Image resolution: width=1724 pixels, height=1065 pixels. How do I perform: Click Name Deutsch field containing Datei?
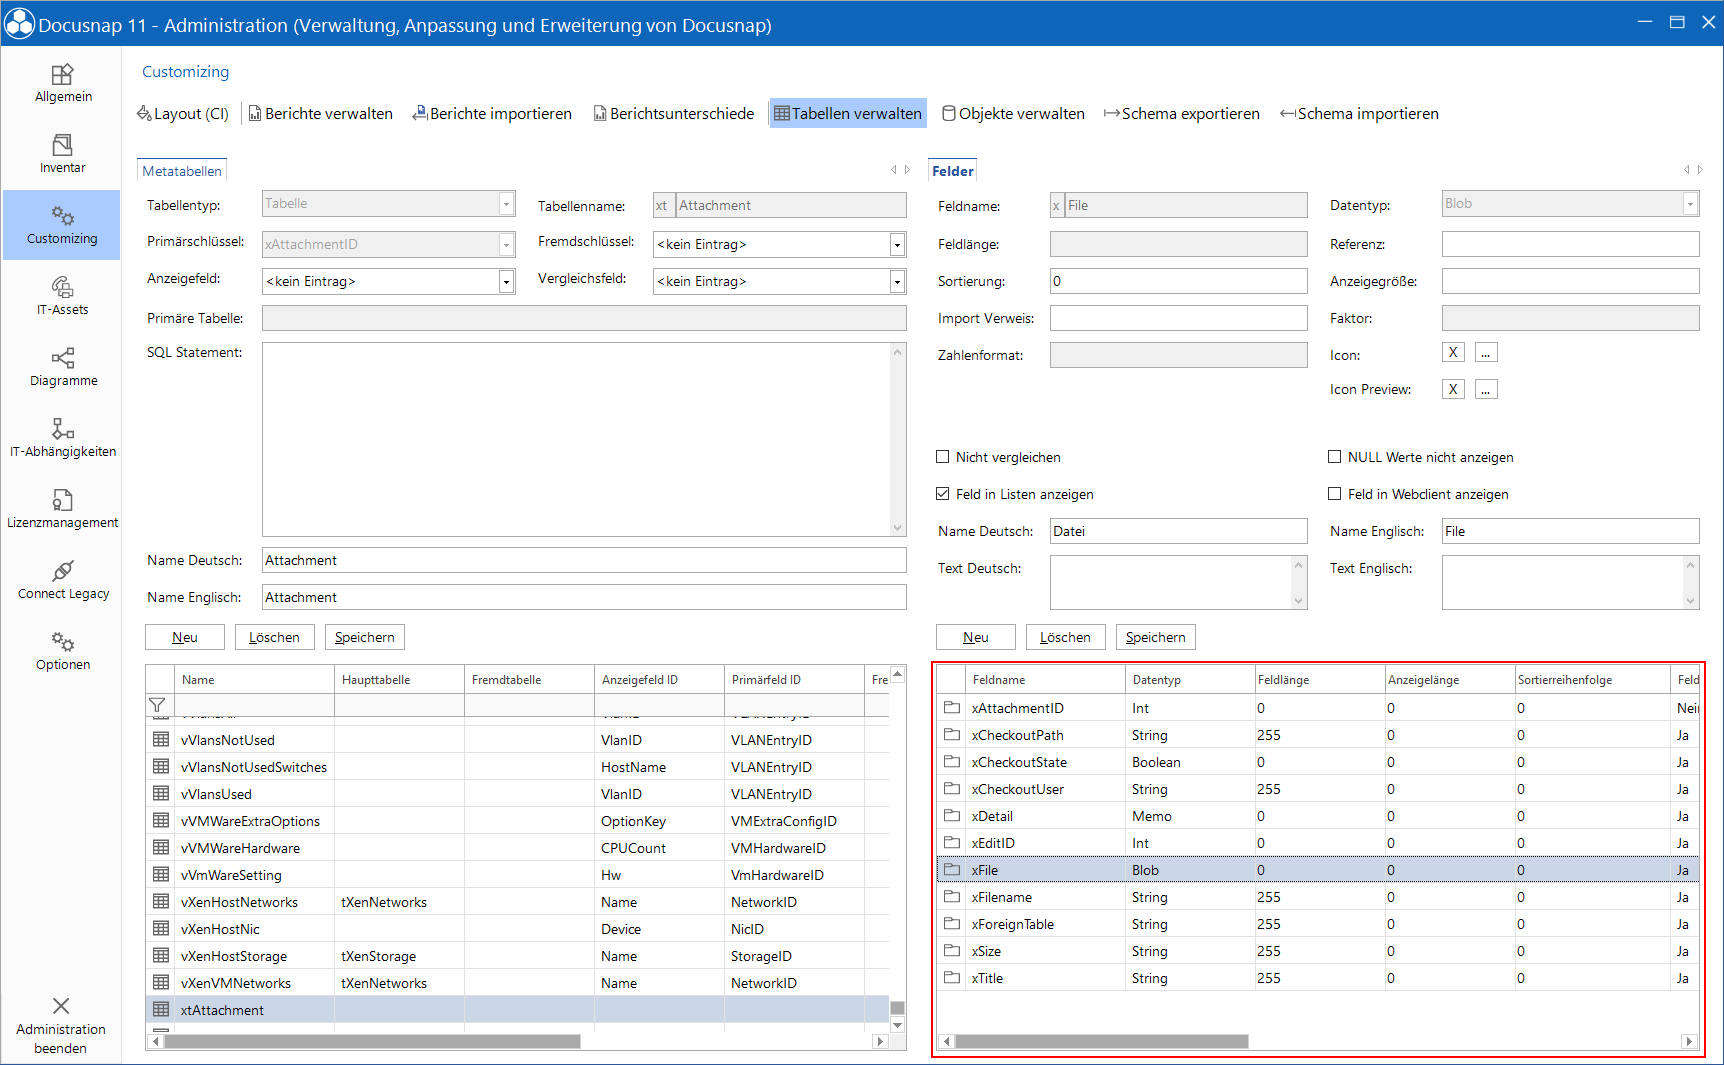[1178, 531]
